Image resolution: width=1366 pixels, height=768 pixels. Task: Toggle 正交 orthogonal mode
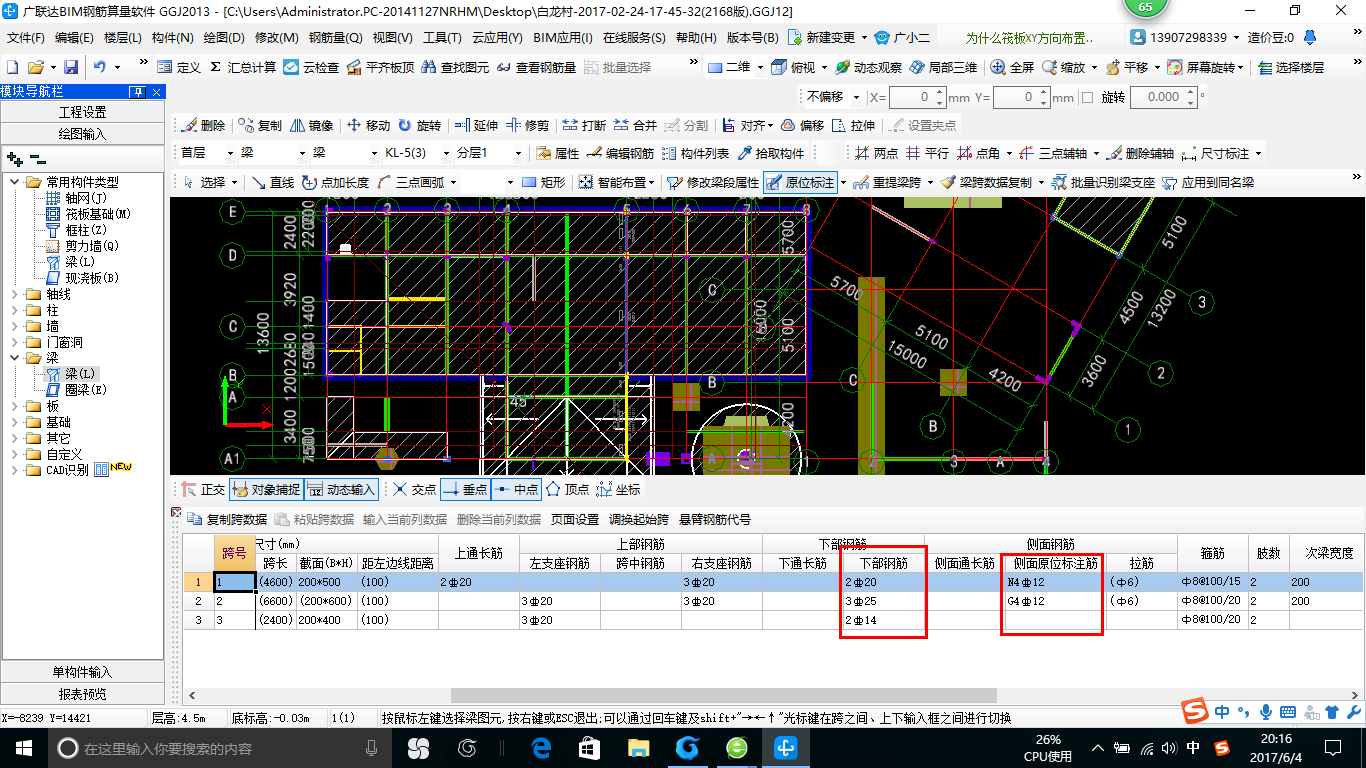click(x=203, y=489)
